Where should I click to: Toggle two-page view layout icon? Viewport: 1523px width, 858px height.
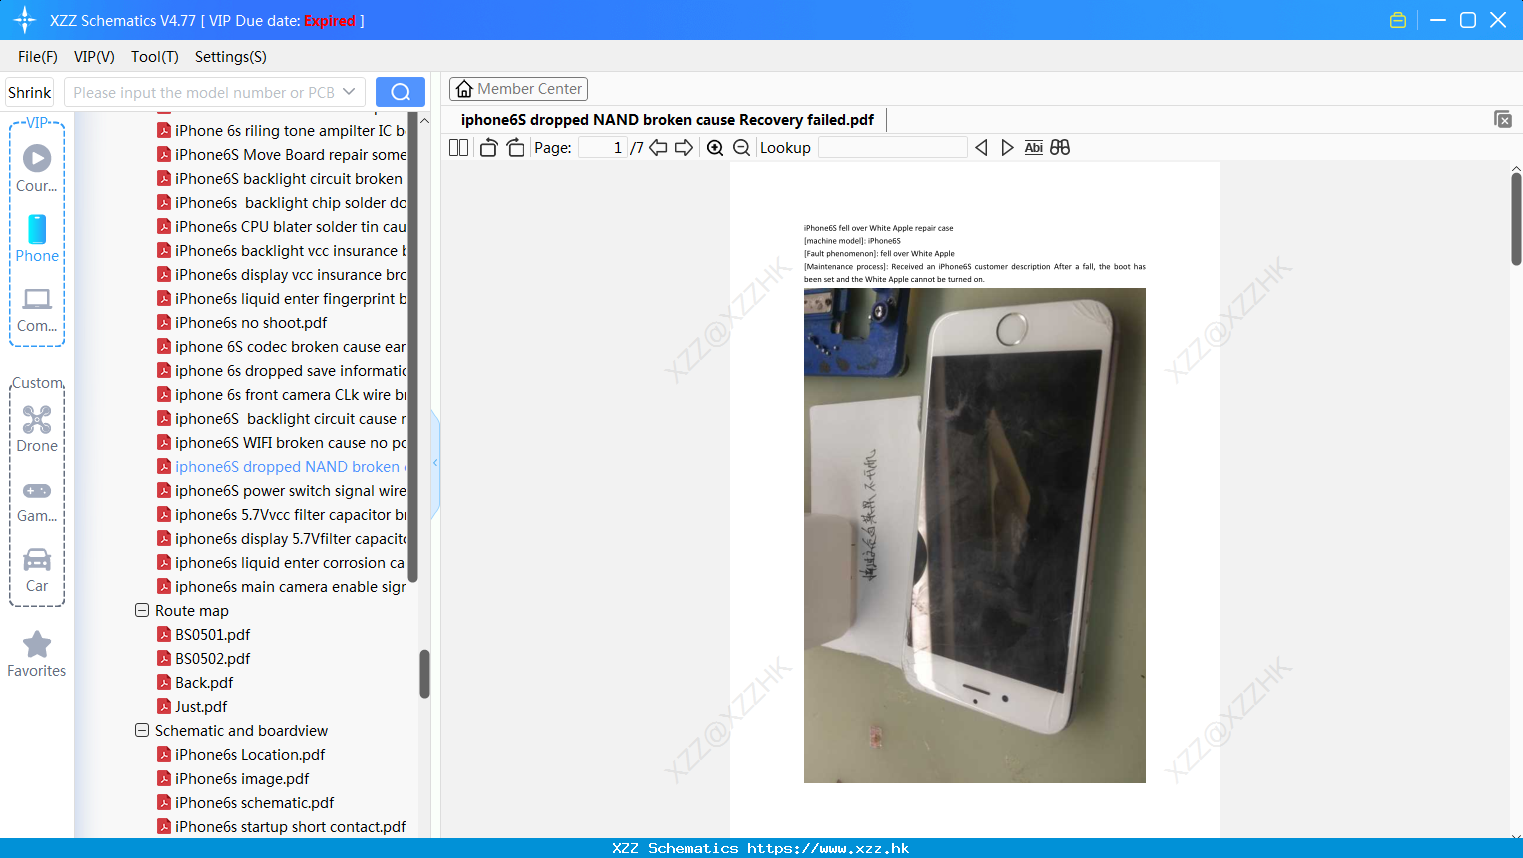point(458,148)
